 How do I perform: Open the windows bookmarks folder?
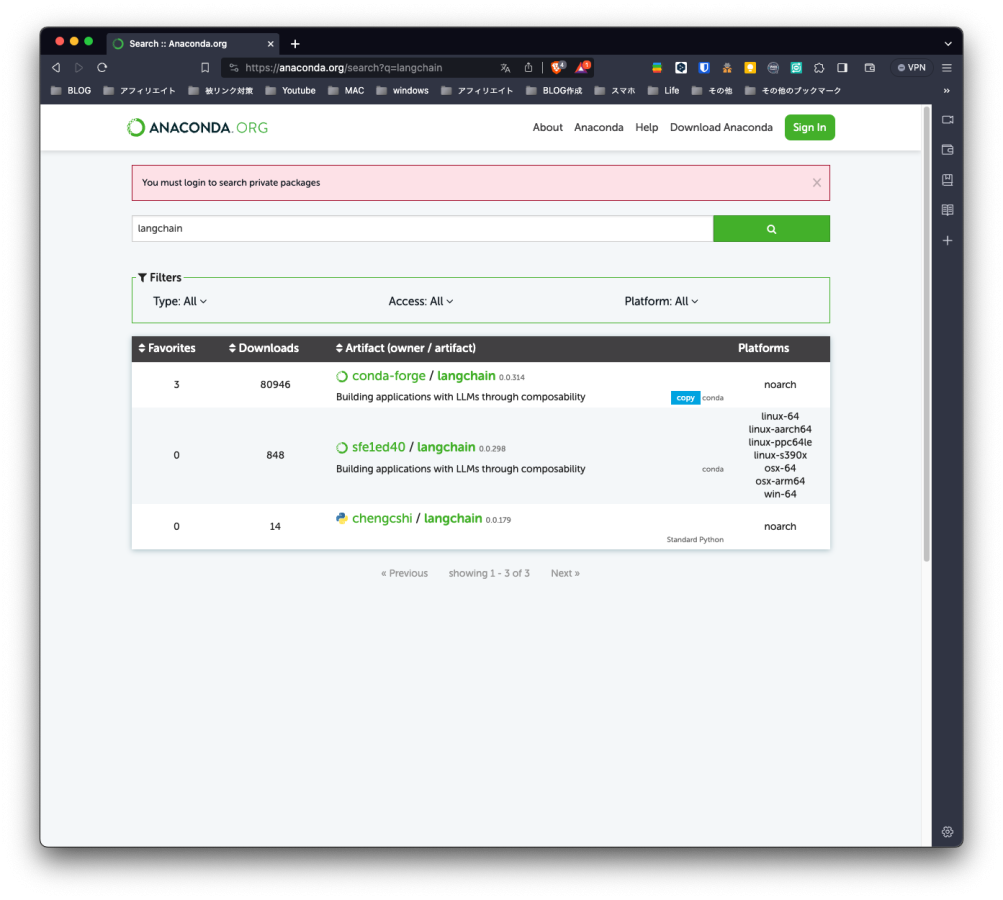pyautogui.click(x=402, y=90)
